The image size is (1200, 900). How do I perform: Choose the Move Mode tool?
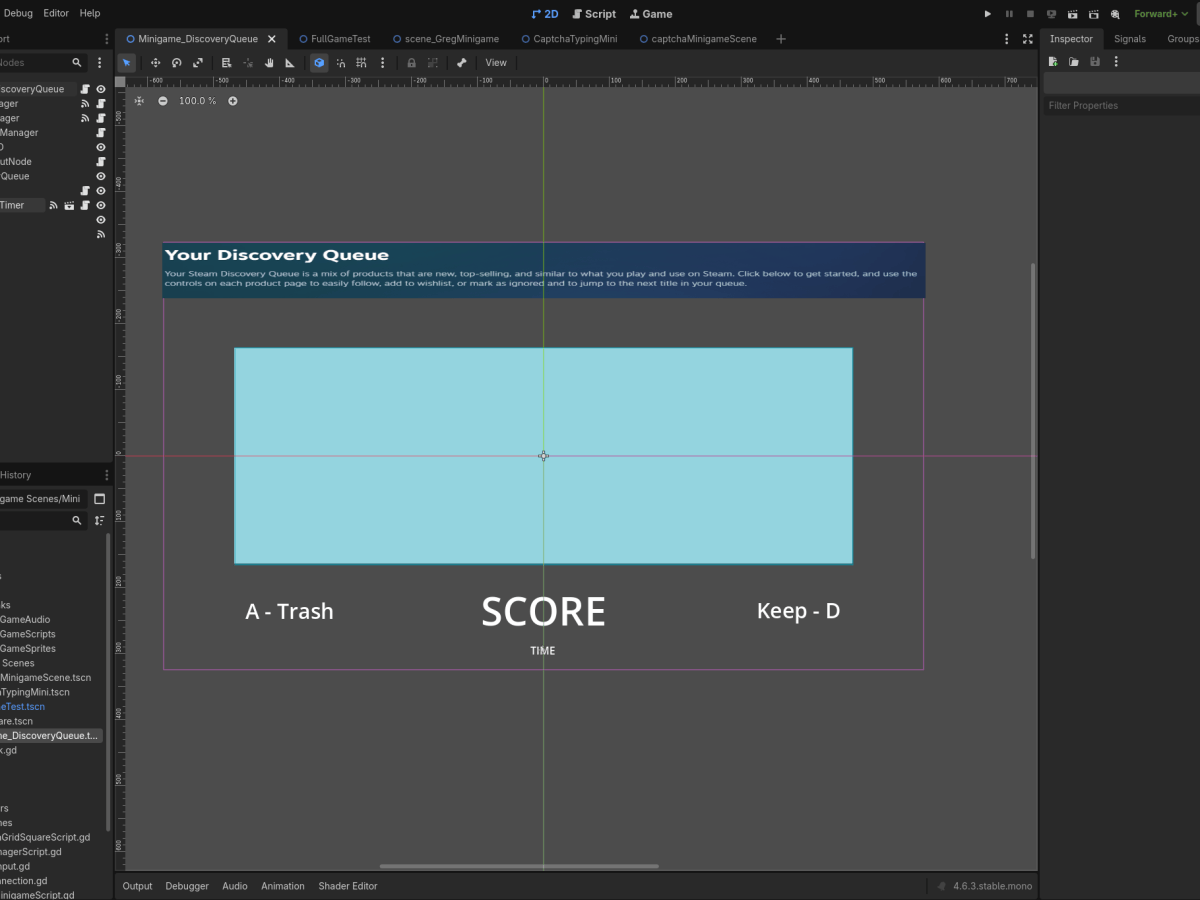(x=155, y=62)
